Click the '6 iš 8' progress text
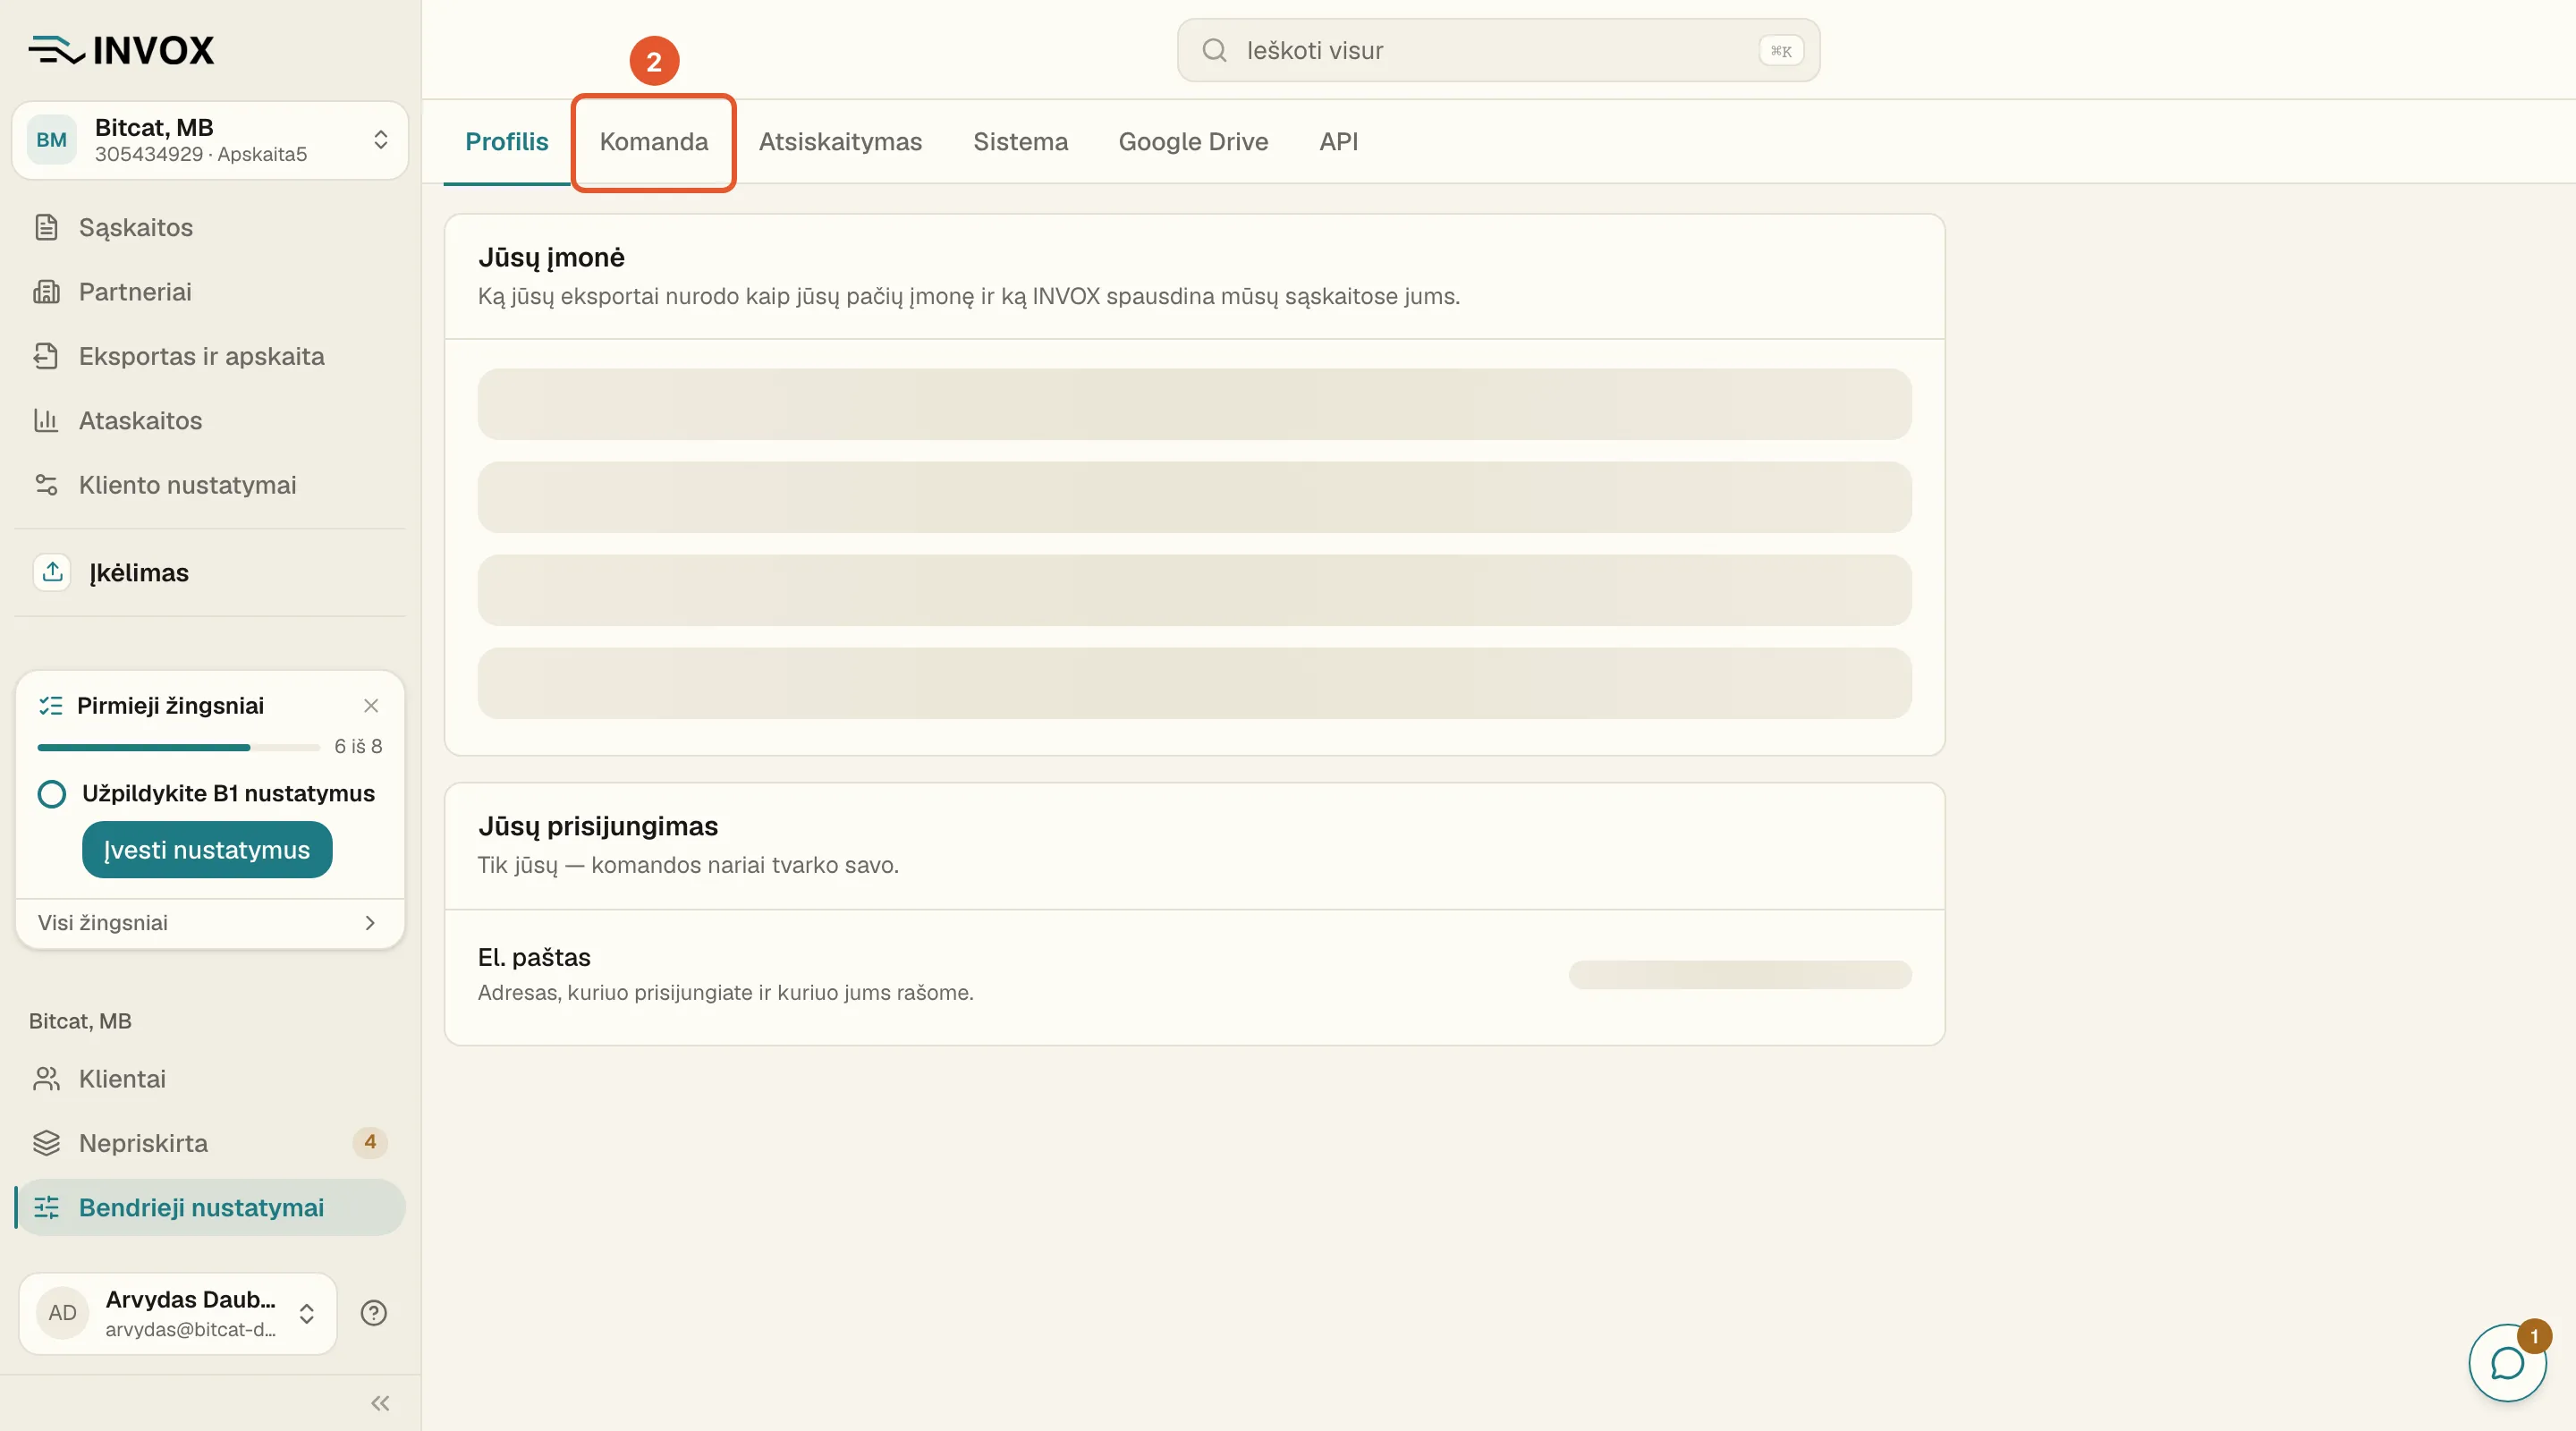The width and height of the screenshot is (2576, 1431). pyautogui.click(x=358, y=747)
